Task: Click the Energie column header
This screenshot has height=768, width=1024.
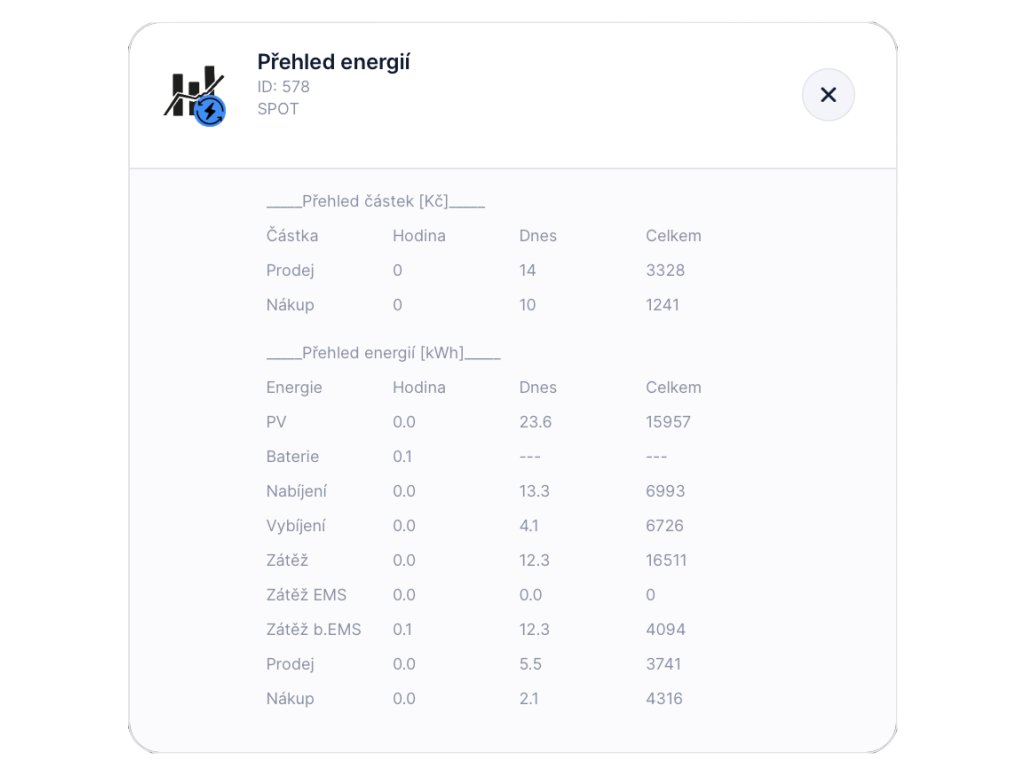Action: click(294, 387)
